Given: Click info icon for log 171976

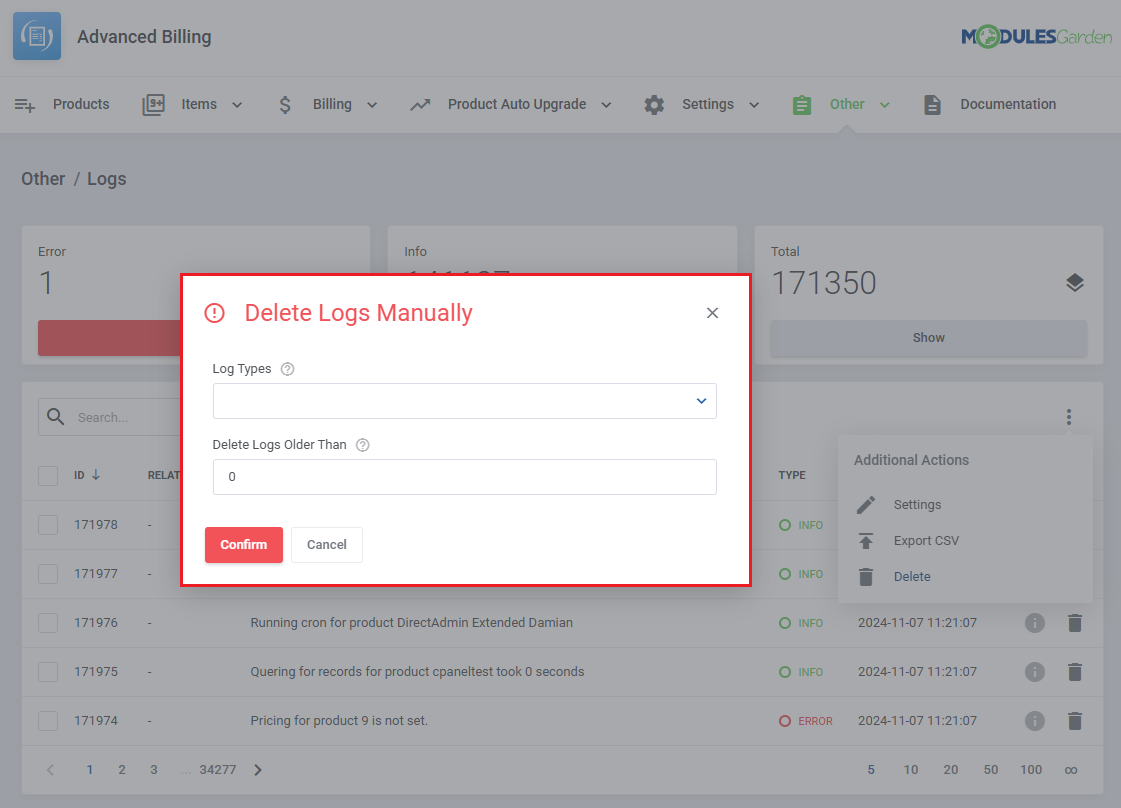Looking at the screenshot, I should (x=1034, y=623).
